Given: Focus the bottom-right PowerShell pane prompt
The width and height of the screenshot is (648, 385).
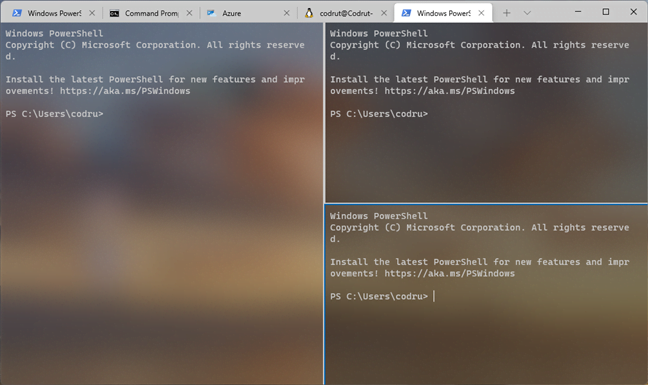Looking at the screenshot, I should (x=379, y=297).
